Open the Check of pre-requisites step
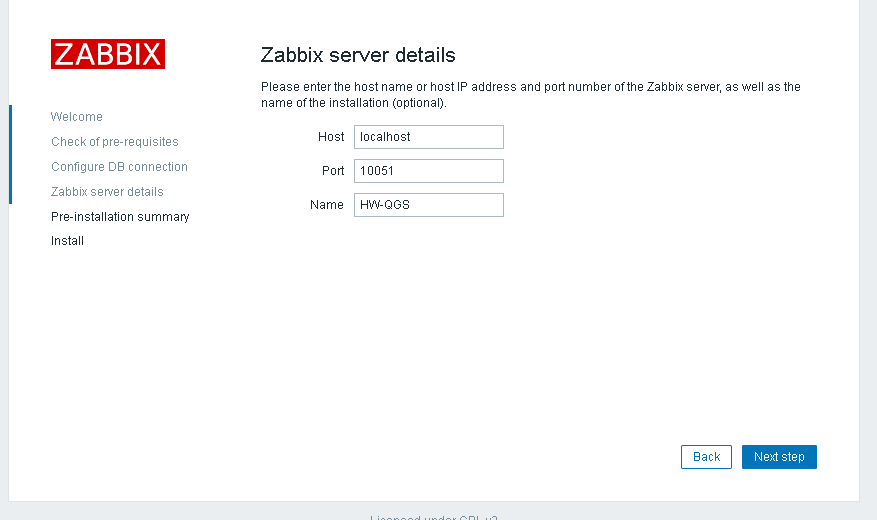The image size is (877, 520). point(115,142)
